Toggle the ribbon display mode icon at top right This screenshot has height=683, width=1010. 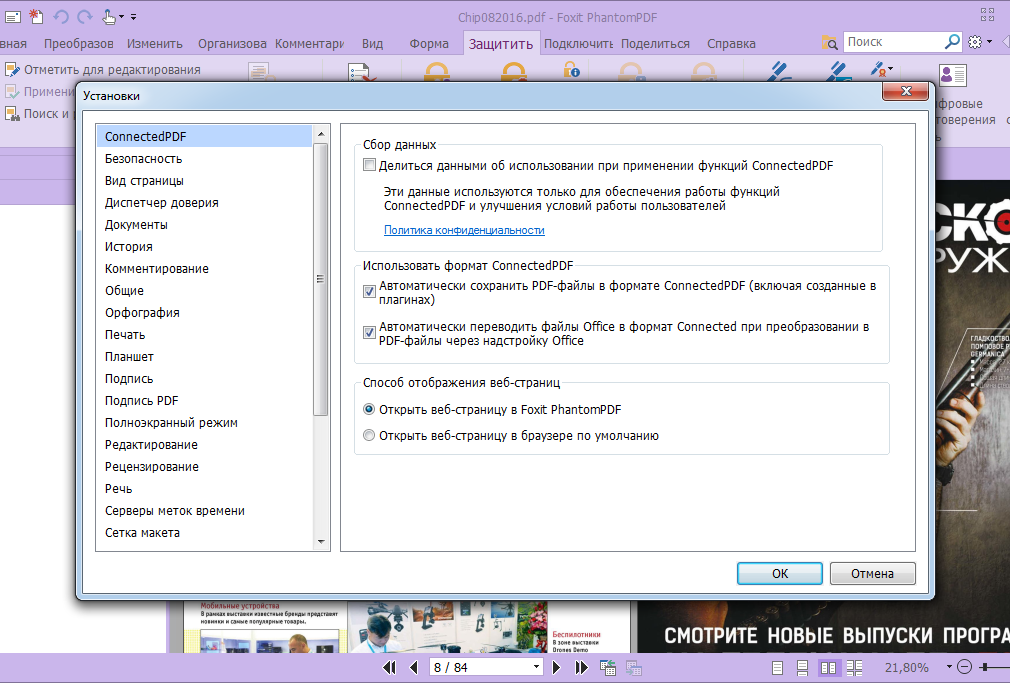click(x=987, y=14)
